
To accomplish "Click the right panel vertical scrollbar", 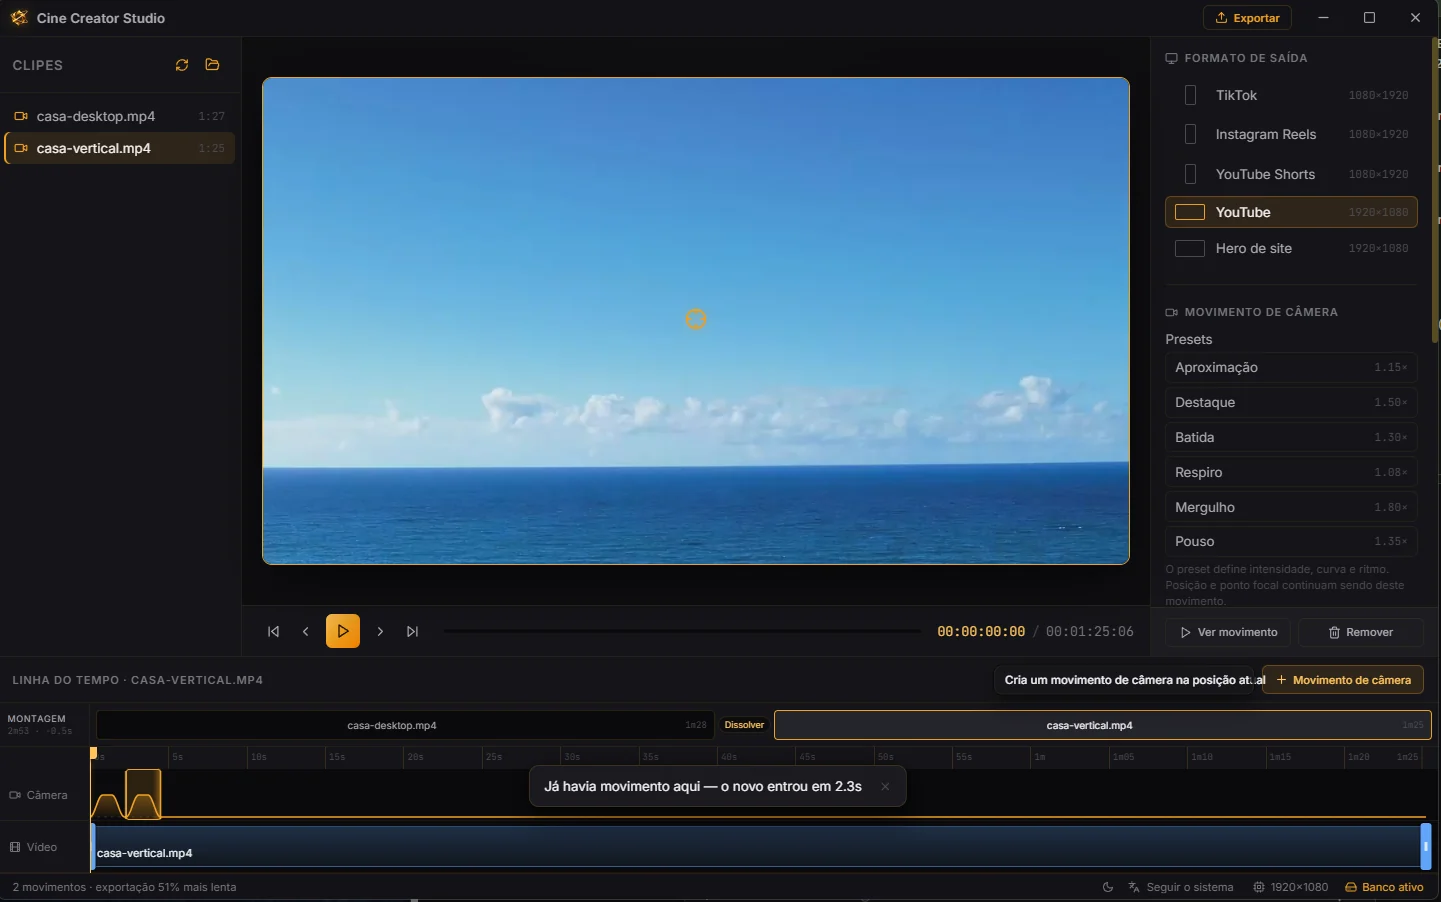I will tap(1437, 190).
